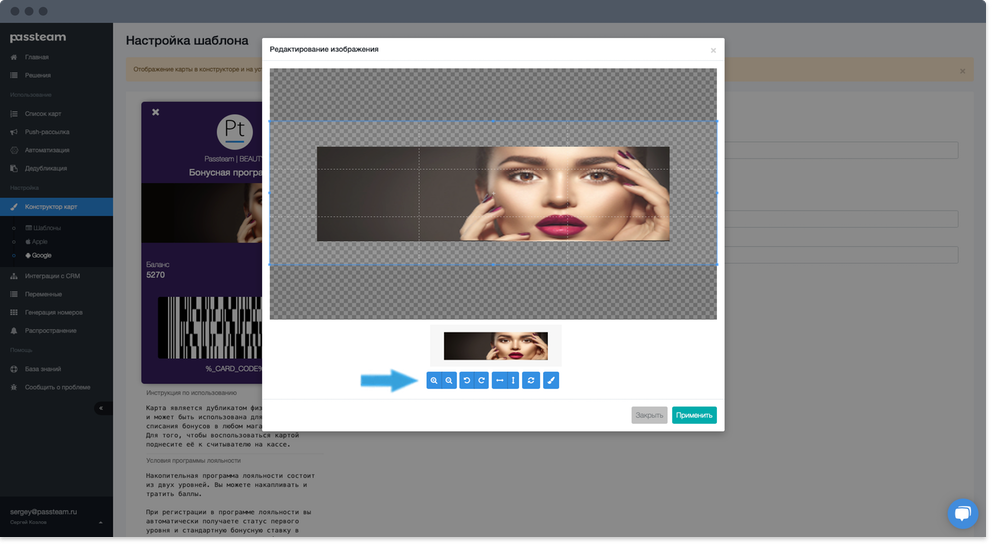Open Google submenu item

tap(38, 256)
